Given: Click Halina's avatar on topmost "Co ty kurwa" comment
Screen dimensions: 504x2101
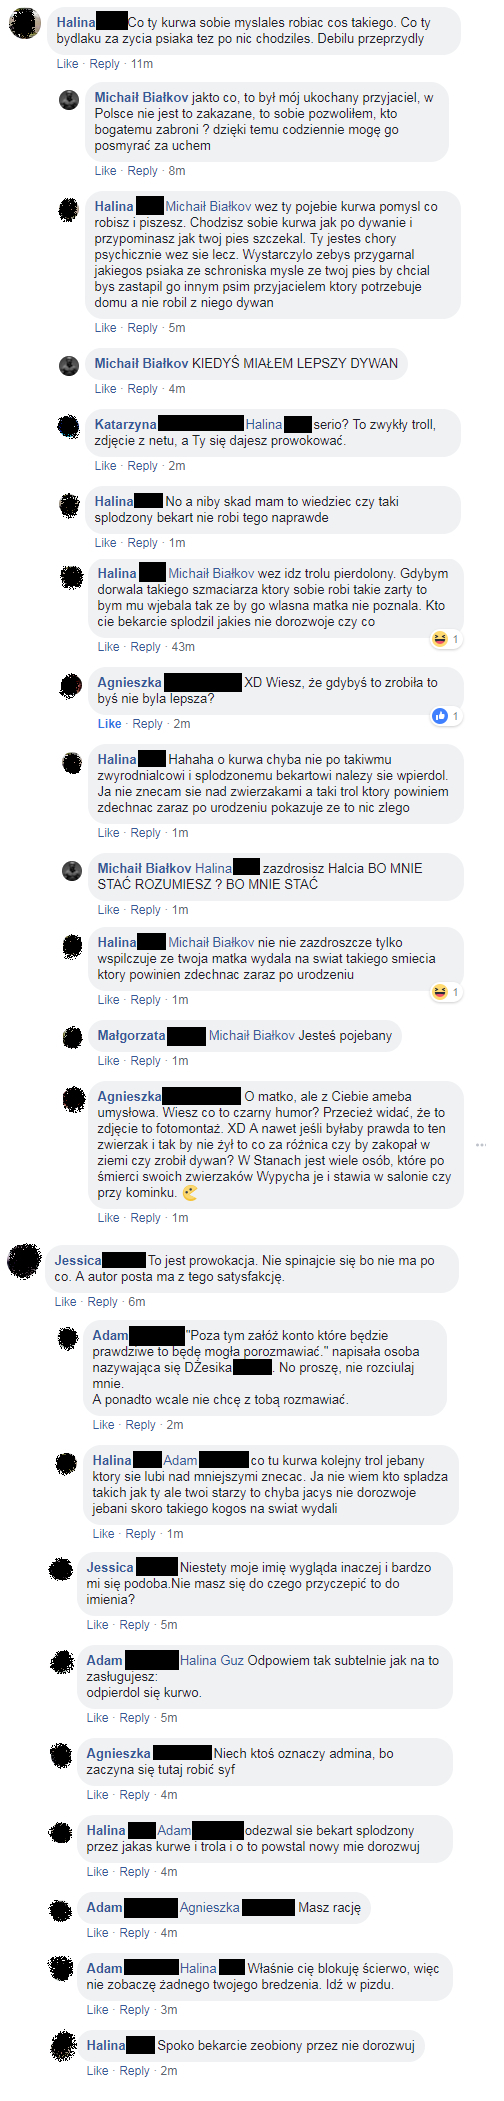Looking at the screenshot, I should pos(24,23).
